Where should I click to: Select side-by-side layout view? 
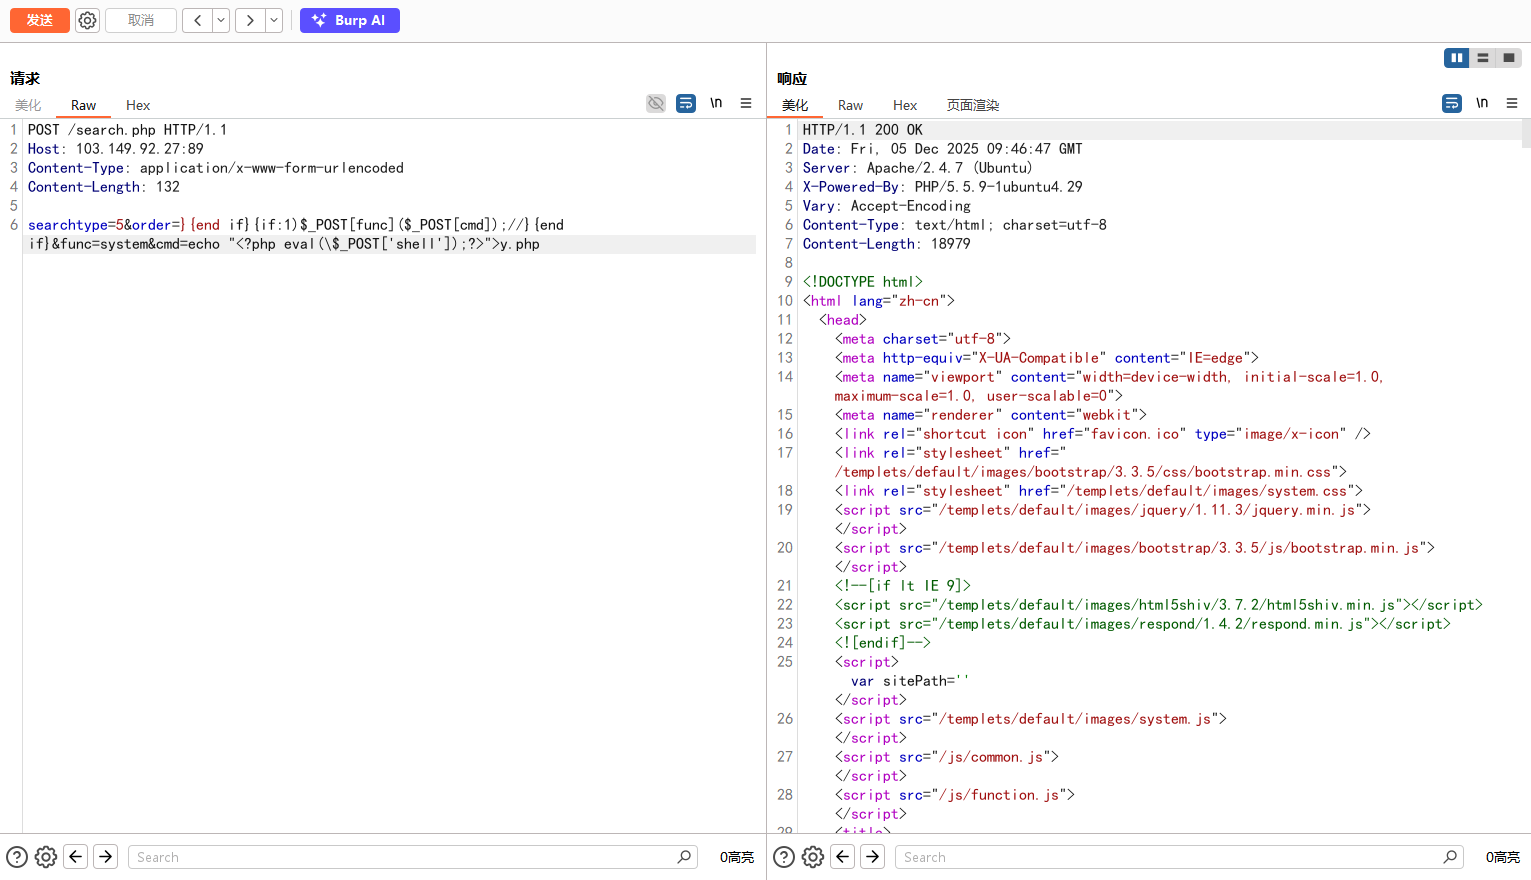[x=1457, y=58]
